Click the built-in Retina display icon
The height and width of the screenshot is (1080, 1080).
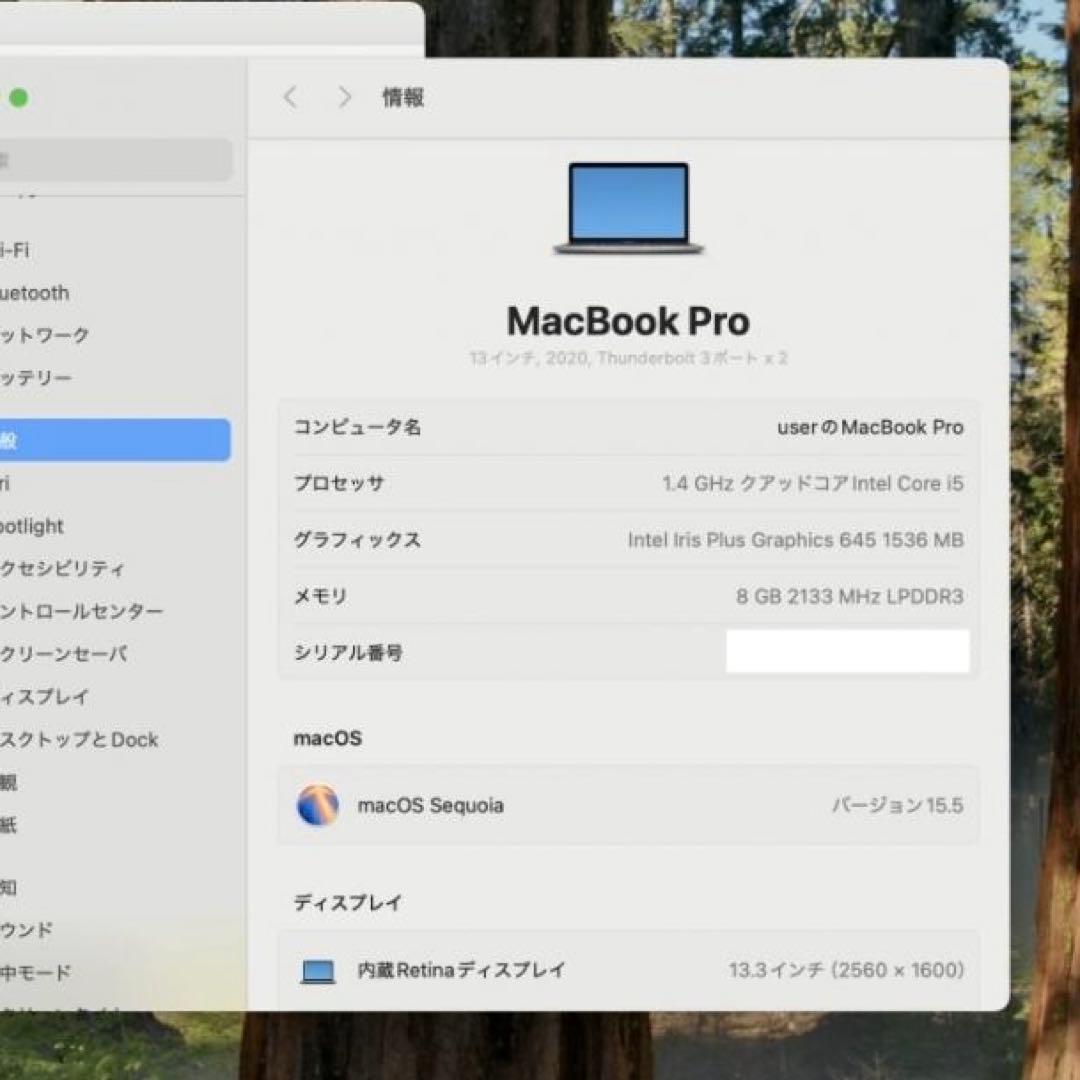[x=318, y=971]
